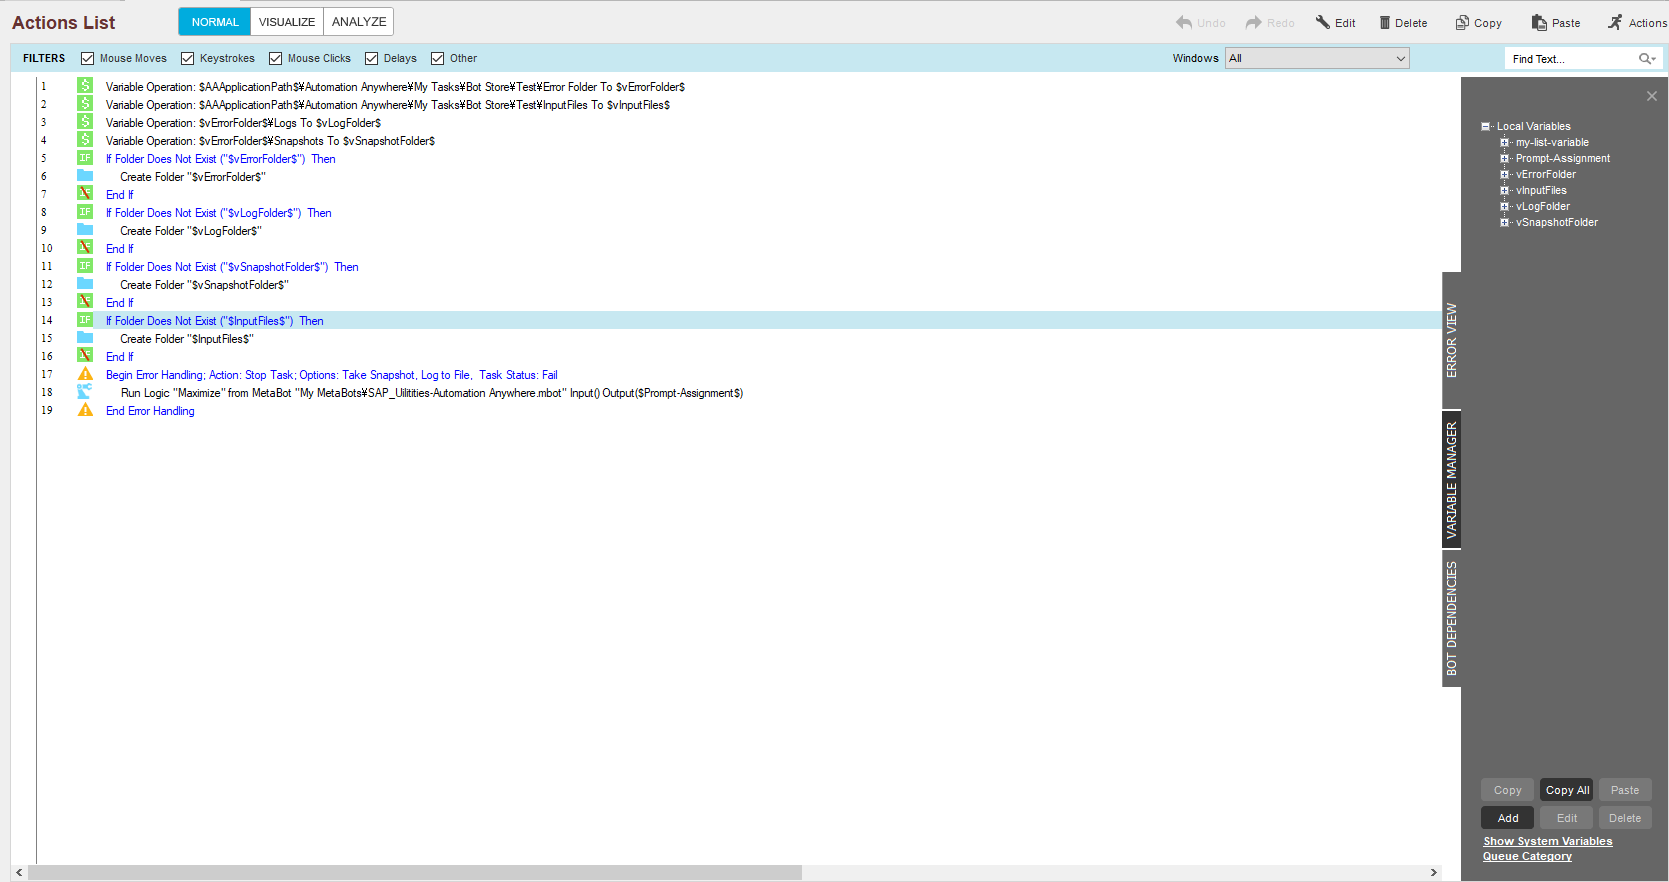The width and height of the screenshot is (1669, 882).
Task: Toggle the Delays filter checkbox
Action: (x=372, y=58)
